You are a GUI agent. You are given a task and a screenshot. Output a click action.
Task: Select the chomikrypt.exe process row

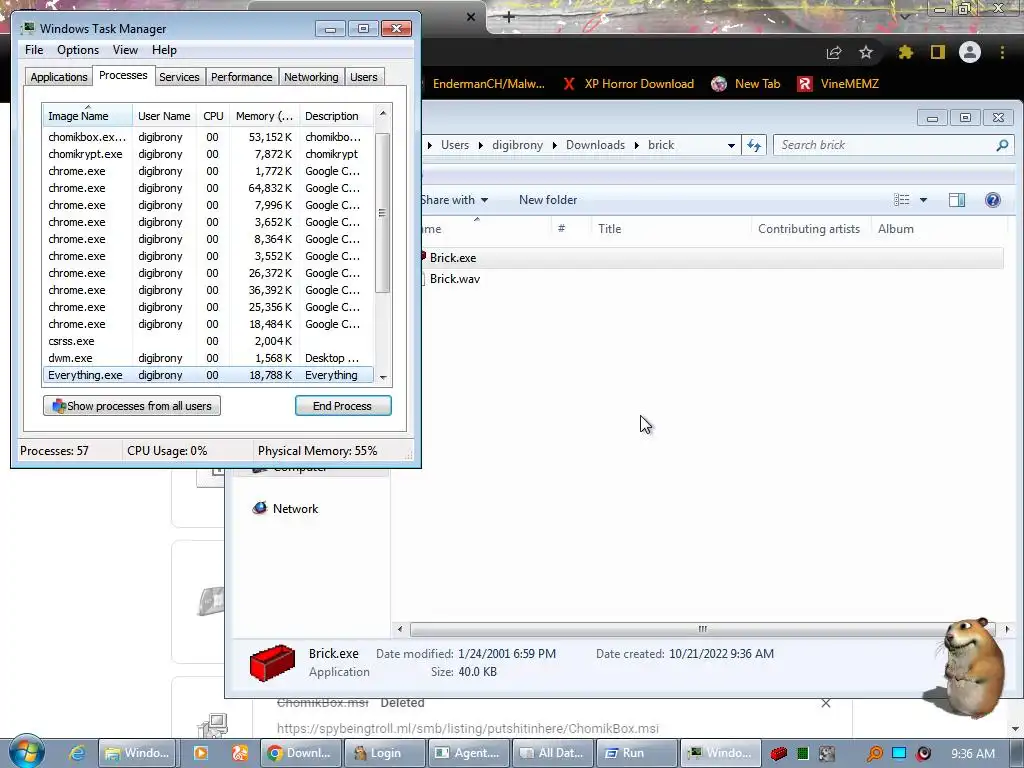(x=208, y=154)
